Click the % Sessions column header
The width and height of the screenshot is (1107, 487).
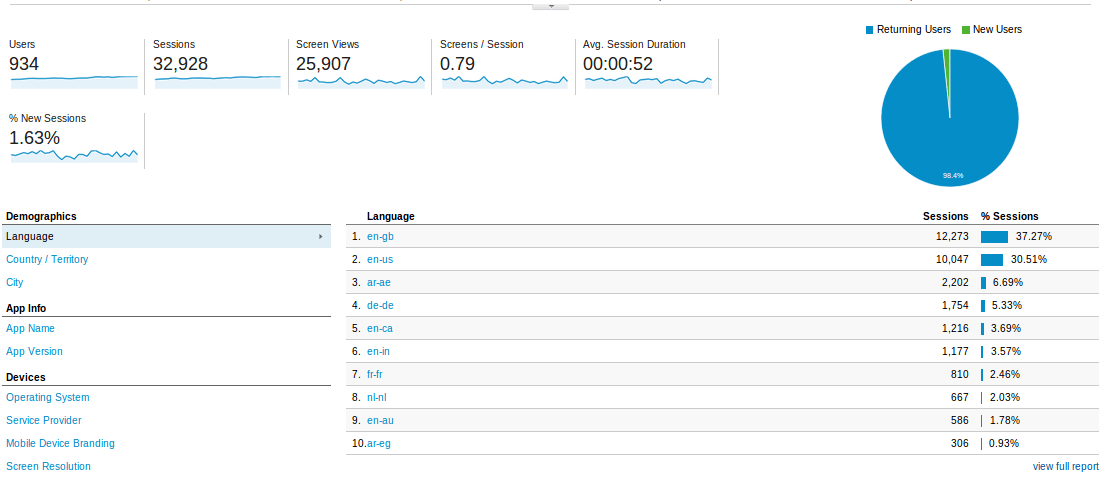click(1010, 216)
